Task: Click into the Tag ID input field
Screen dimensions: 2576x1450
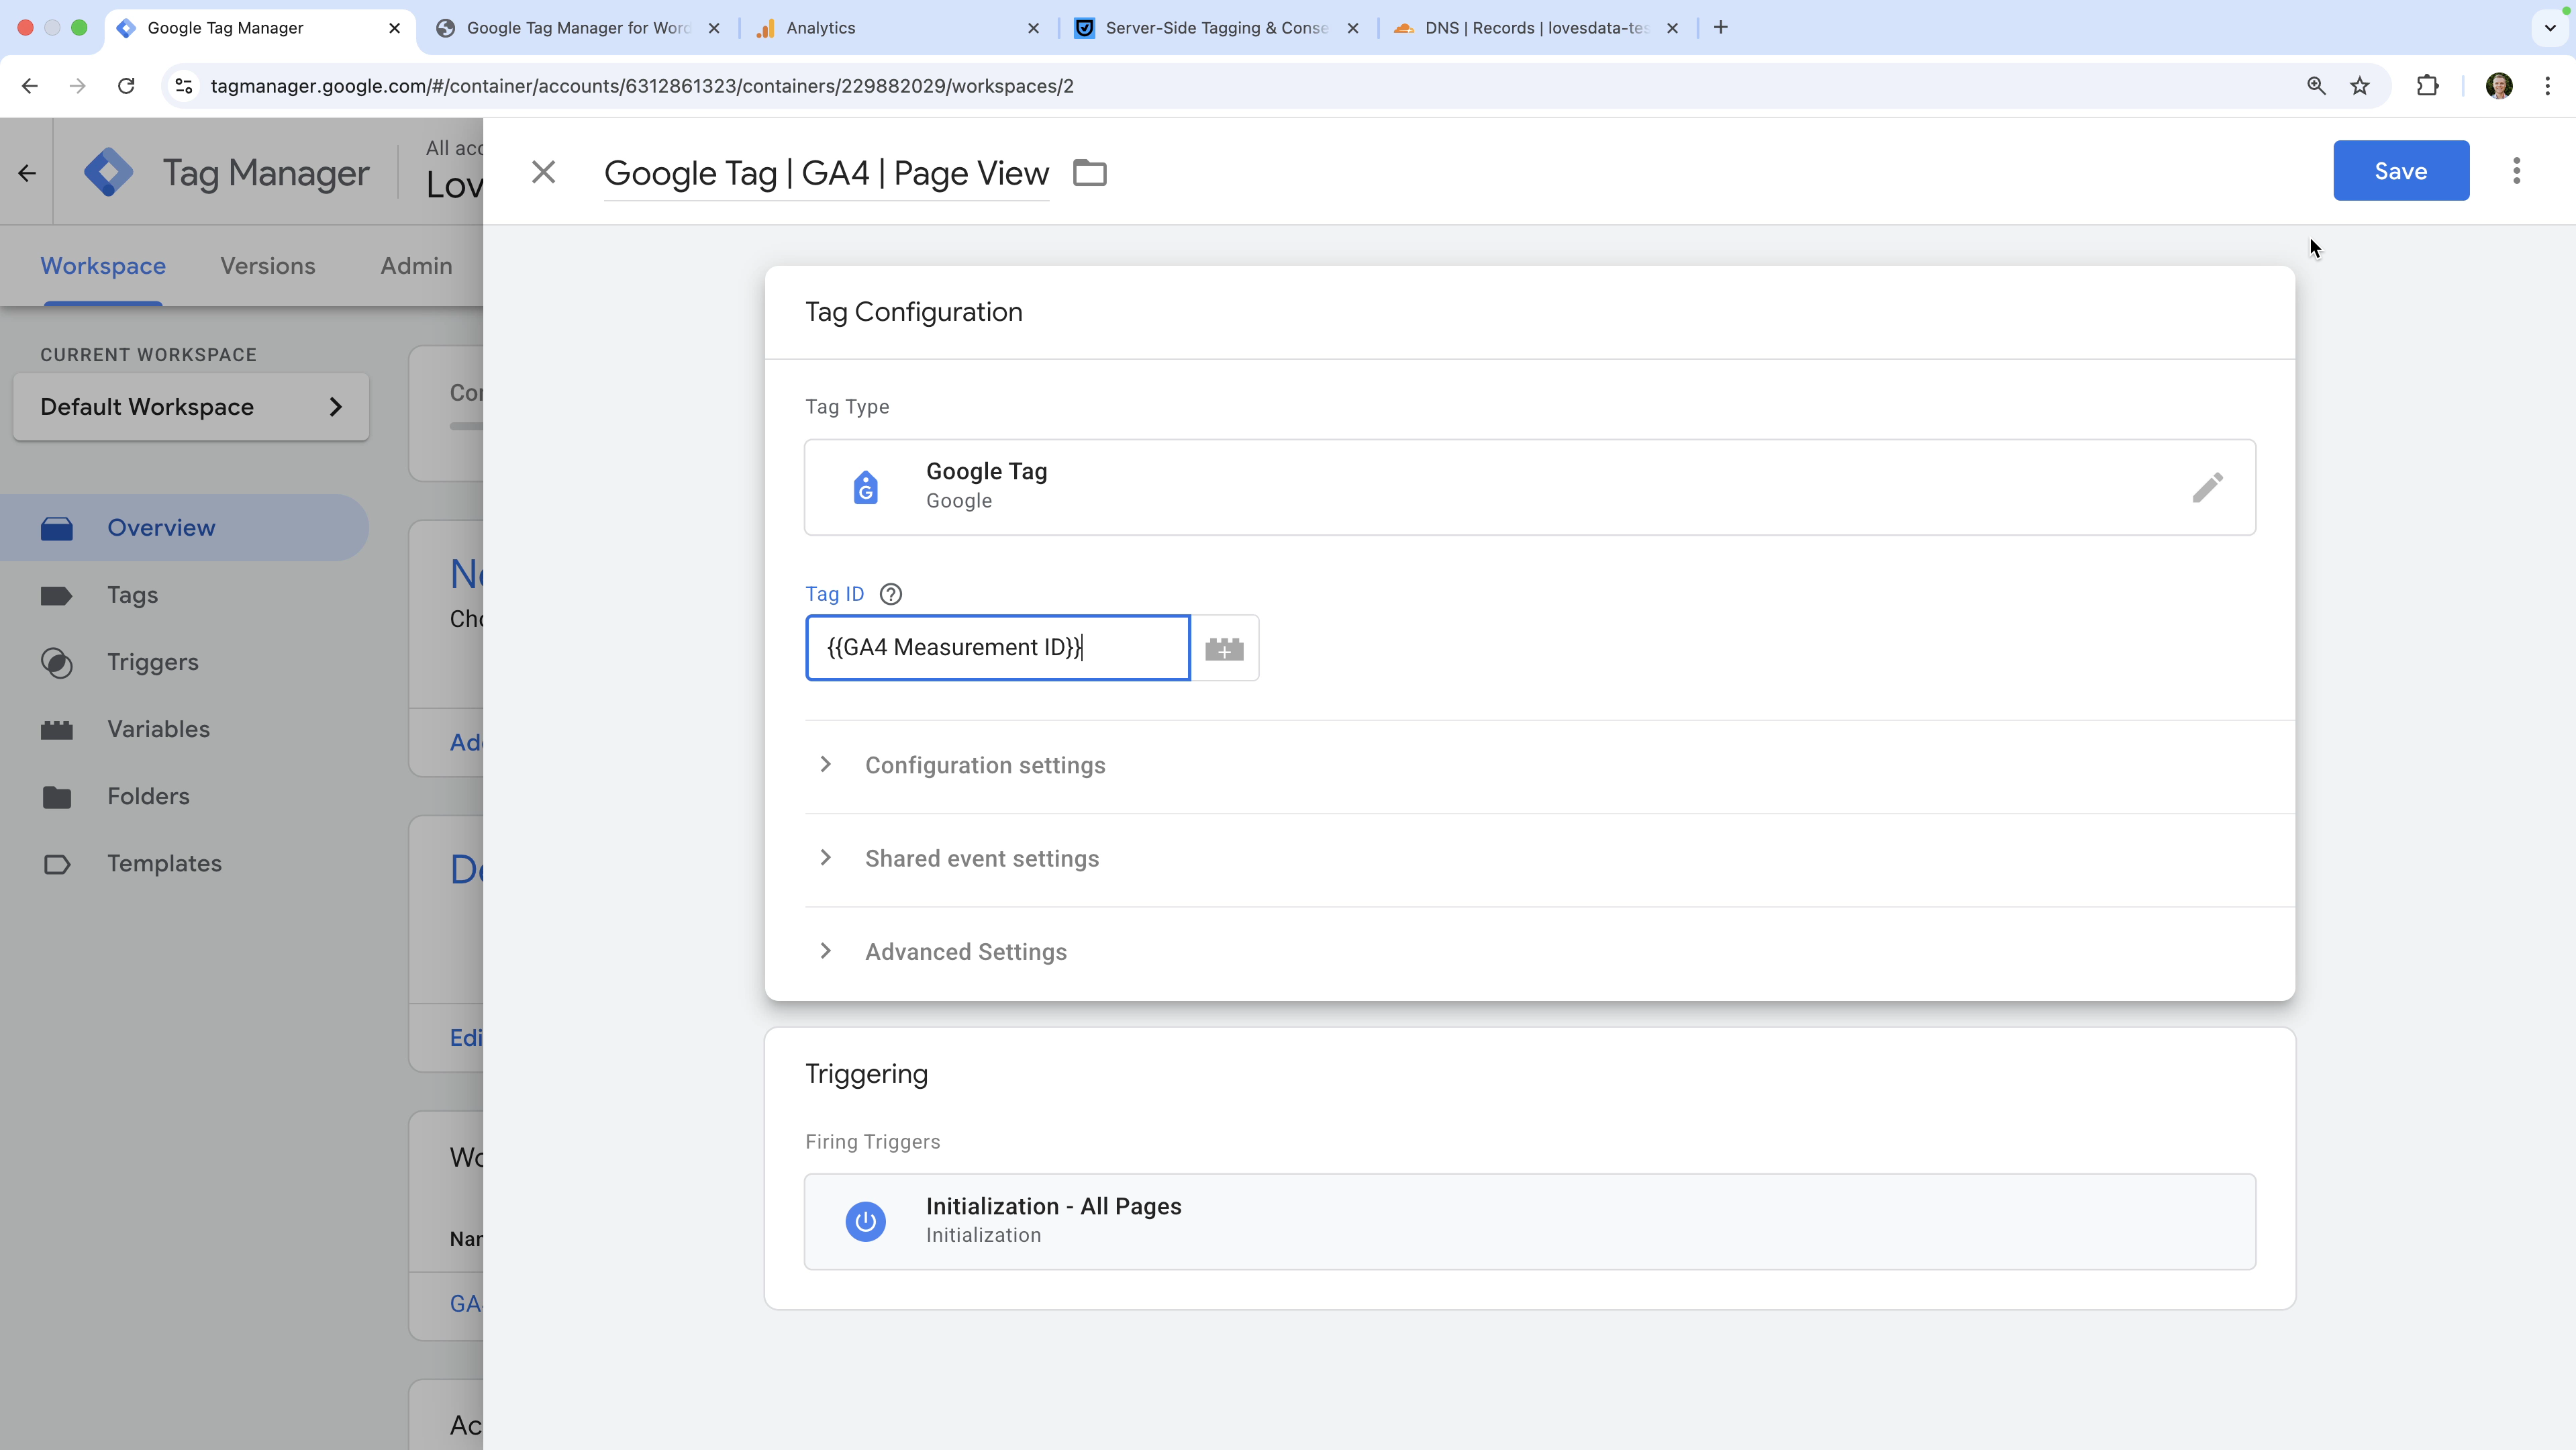Action: (997, 648)
